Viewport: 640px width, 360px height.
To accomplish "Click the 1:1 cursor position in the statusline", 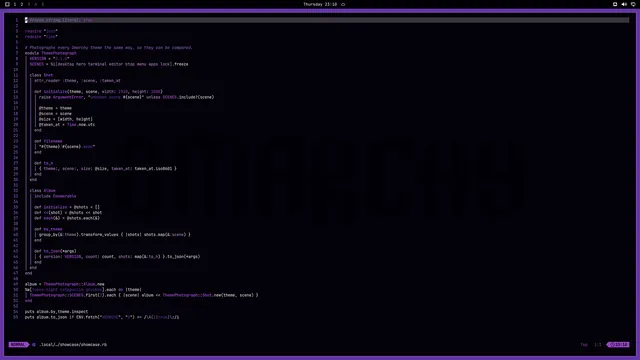I will coord(598,344).
